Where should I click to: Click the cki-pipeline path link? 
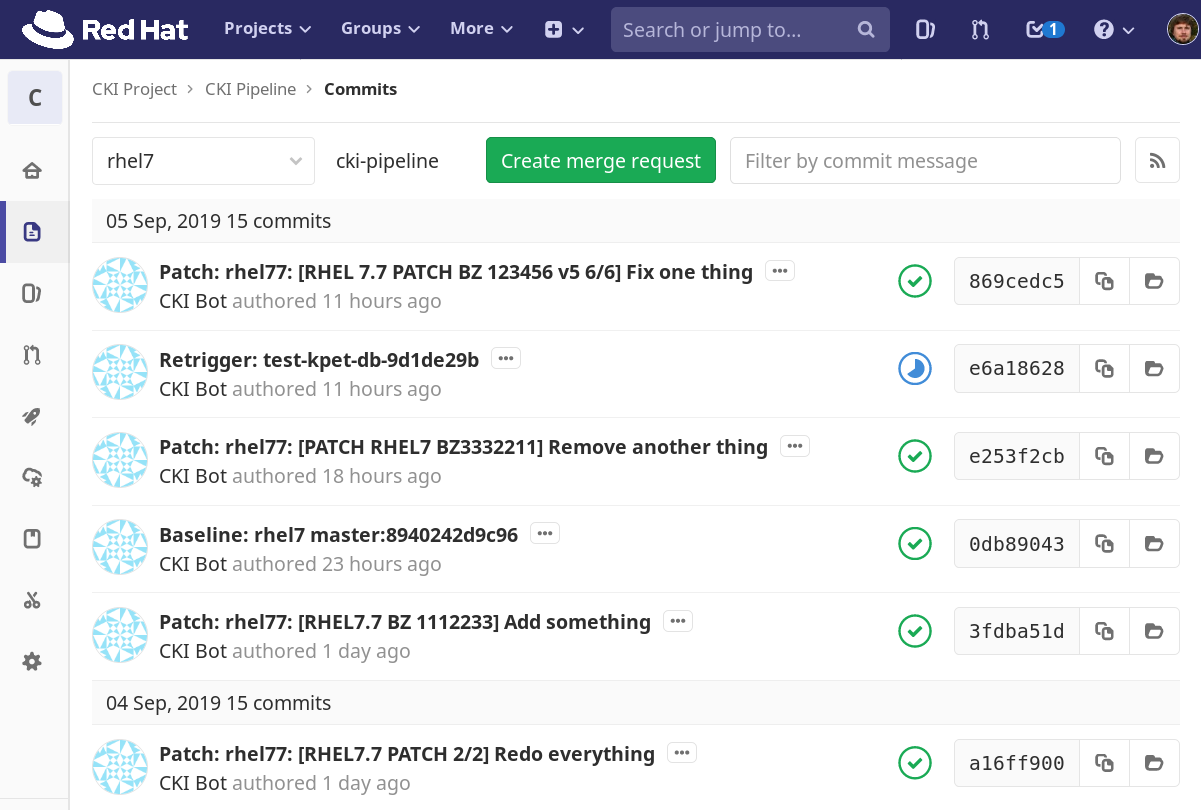[x=387, y=161]
